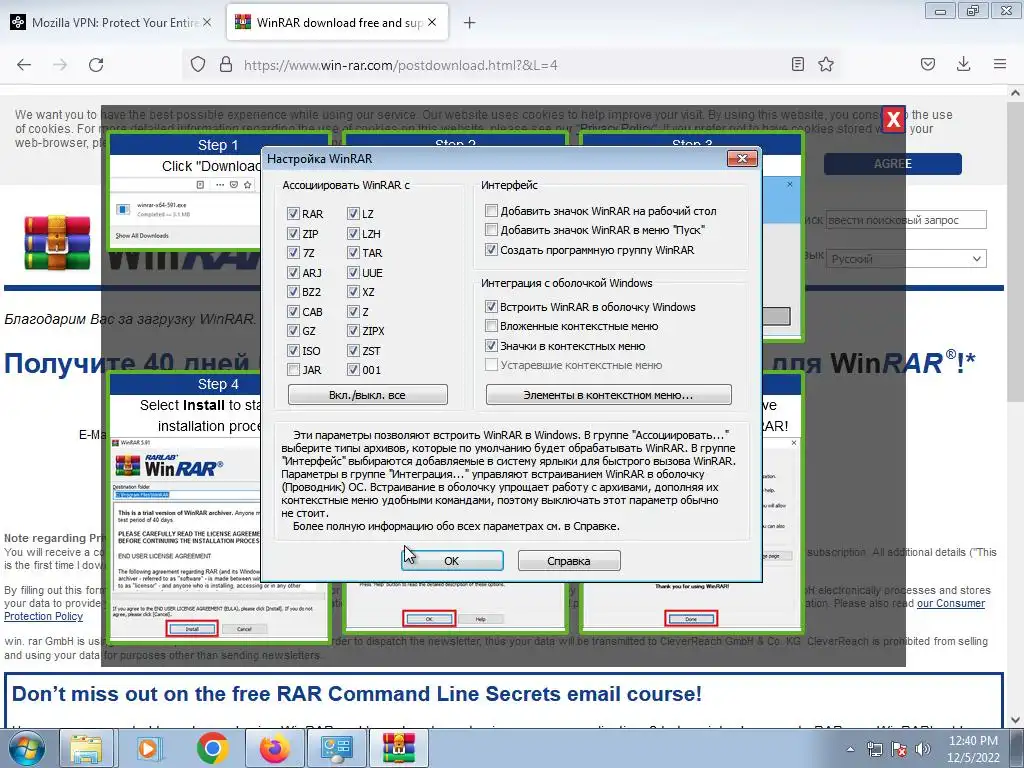The width and height of the screenshot is (1024, 768).
Task: Toggle ISO association checkbox
Action: point(293,351)
